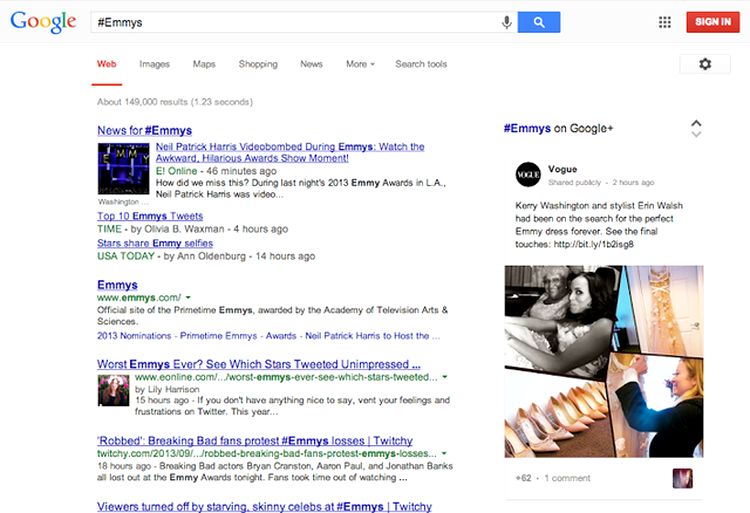The image size is (750, 513).
Task: Activate voice search microphone icon
Action: pyautogui.click(x=507, y=22)
